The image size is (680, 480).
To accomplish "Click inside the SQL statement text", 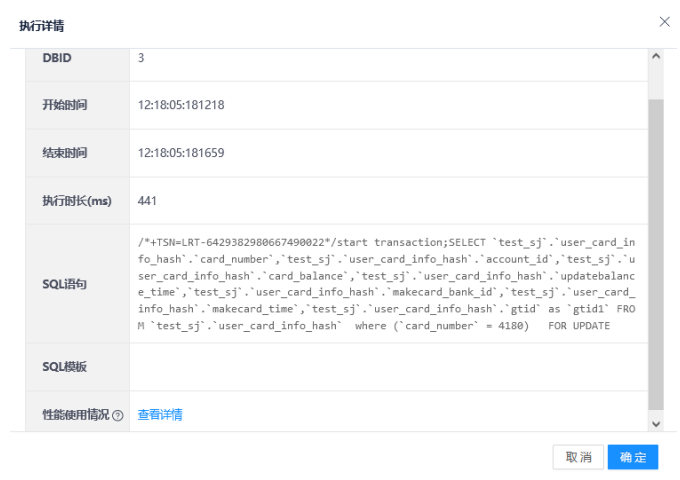I will click(385, 284).
